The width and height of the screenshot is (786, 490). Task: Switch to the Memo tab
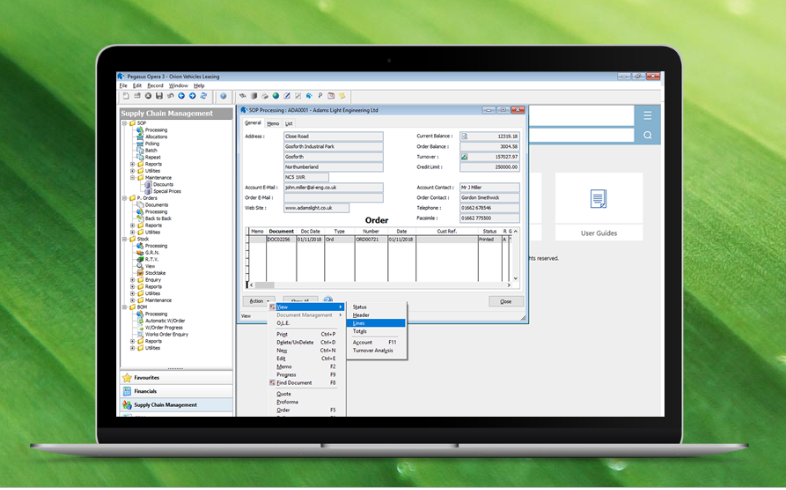tap(273, 124)
